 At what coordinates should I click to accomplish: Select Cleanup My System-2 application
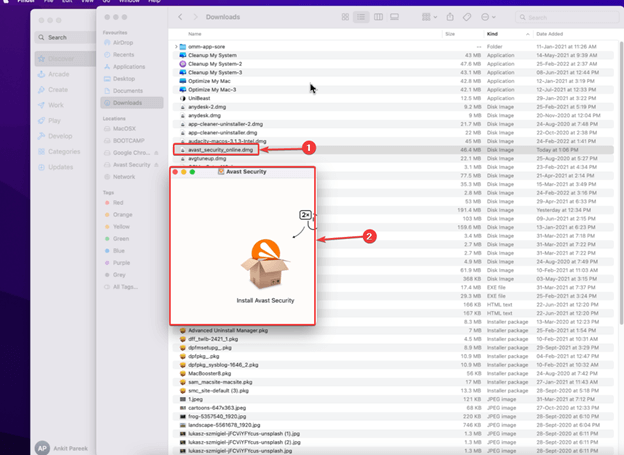coord(393,64)
